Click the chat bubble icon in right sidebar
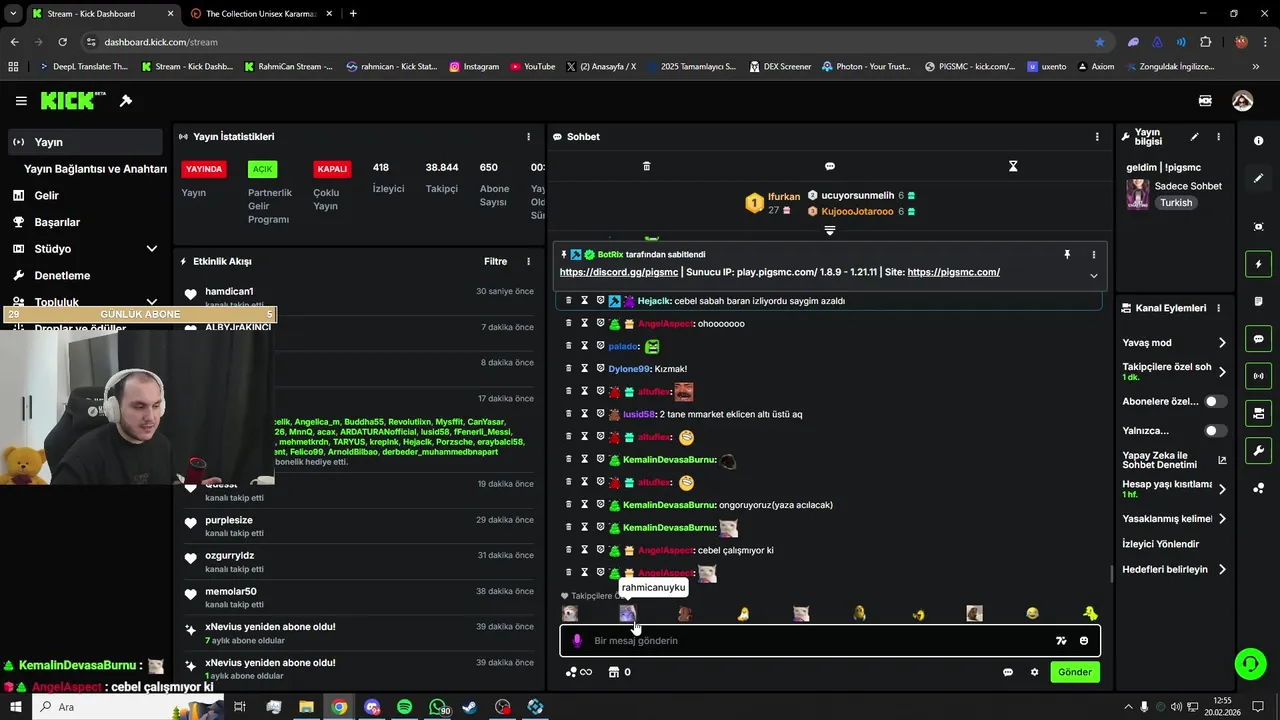This screenshot has width=1280, height=720. point(1258,339)
